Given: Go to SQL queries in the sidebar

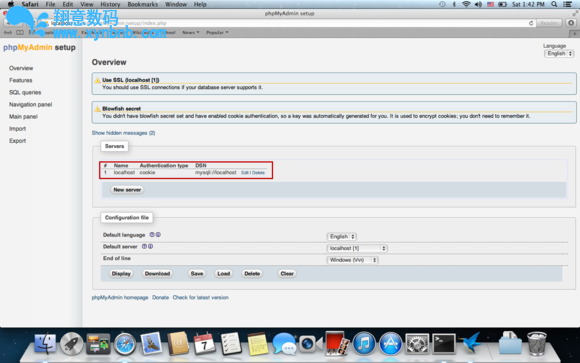Looking at the screenshot, I should pos(25,93).
